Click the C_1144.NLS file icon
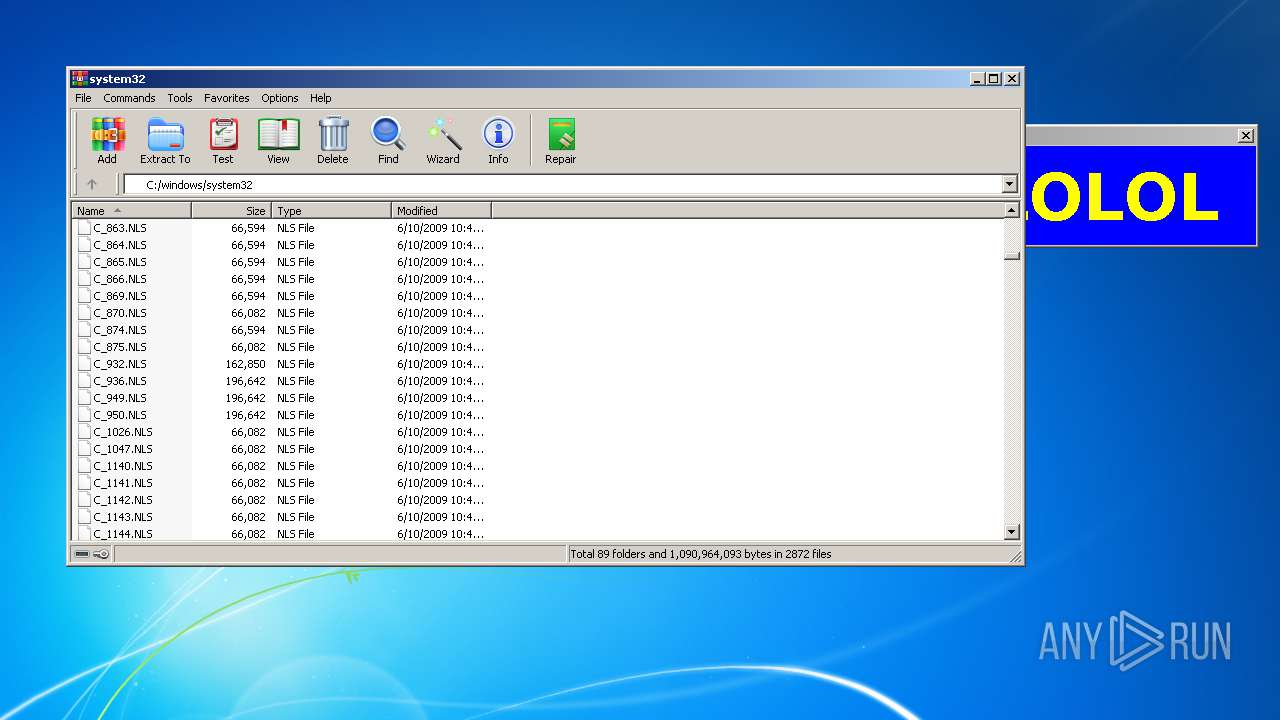1280x720 pixels. point(84,534)
